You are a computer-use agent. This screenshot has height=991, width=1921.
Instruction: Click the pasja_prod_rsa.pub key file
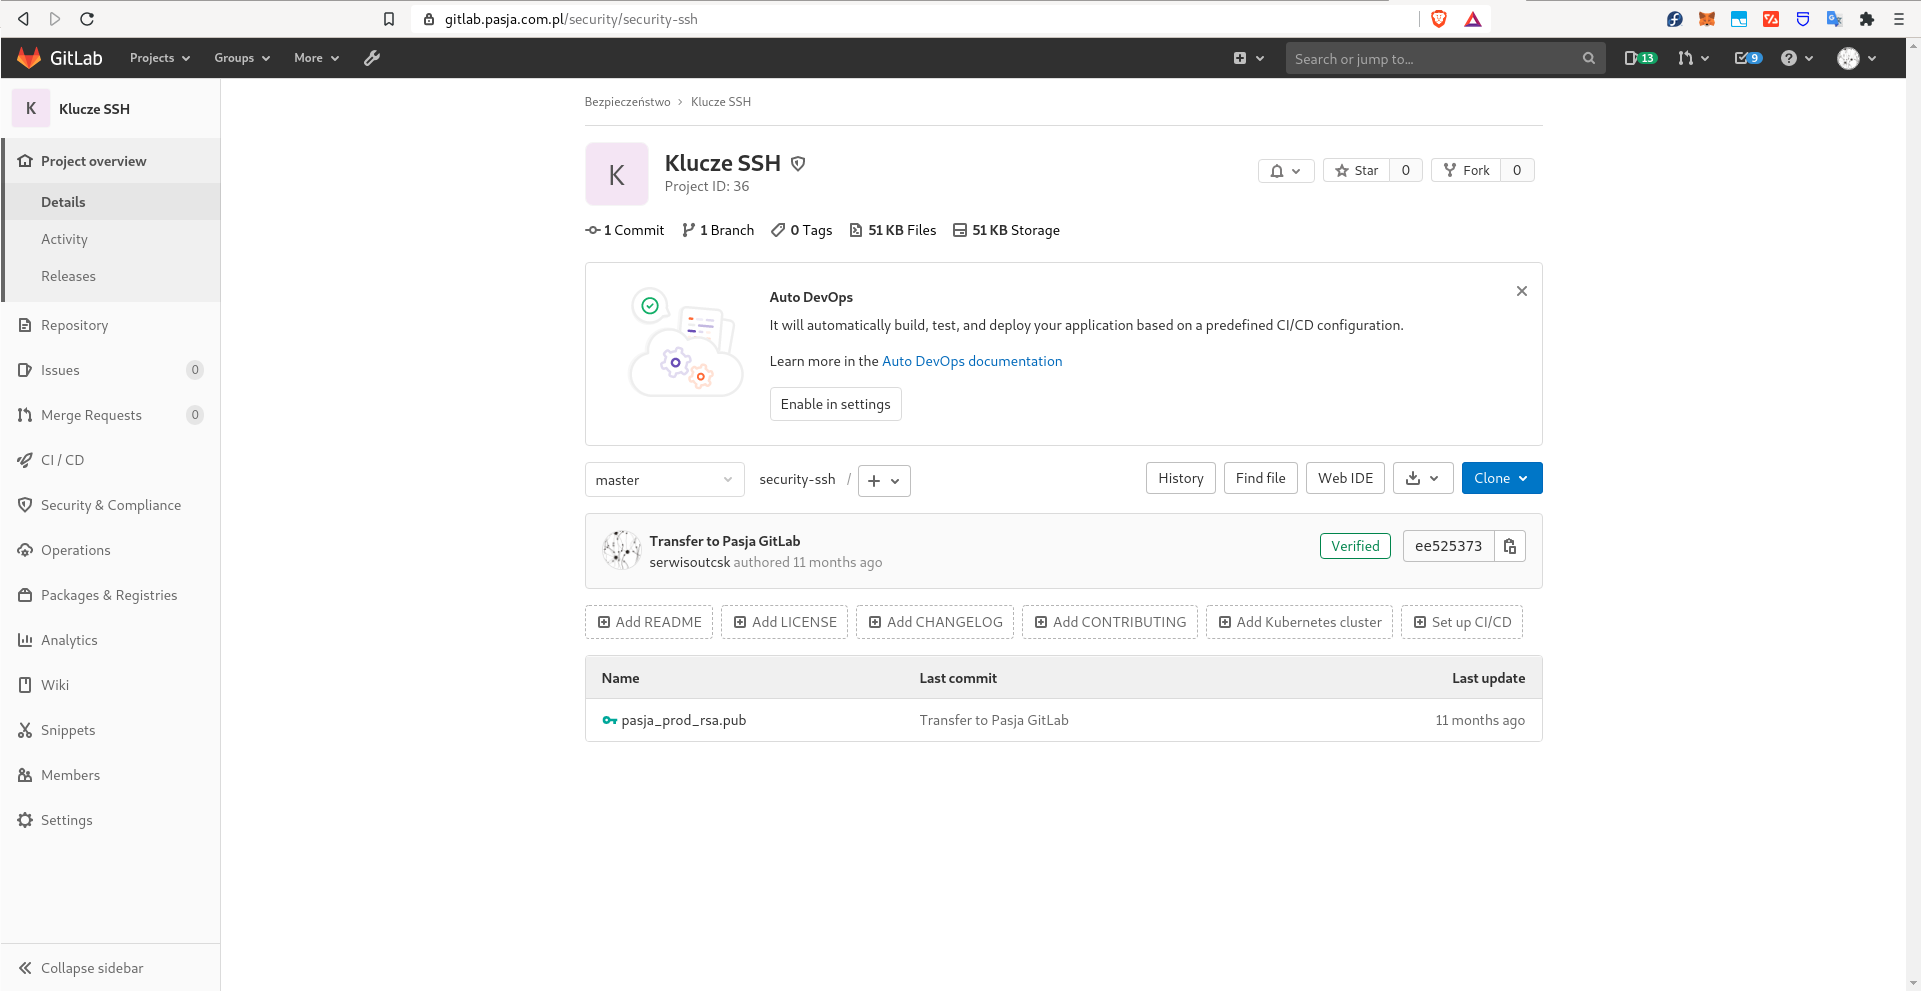pyautogui.click(x=684, y=720)
